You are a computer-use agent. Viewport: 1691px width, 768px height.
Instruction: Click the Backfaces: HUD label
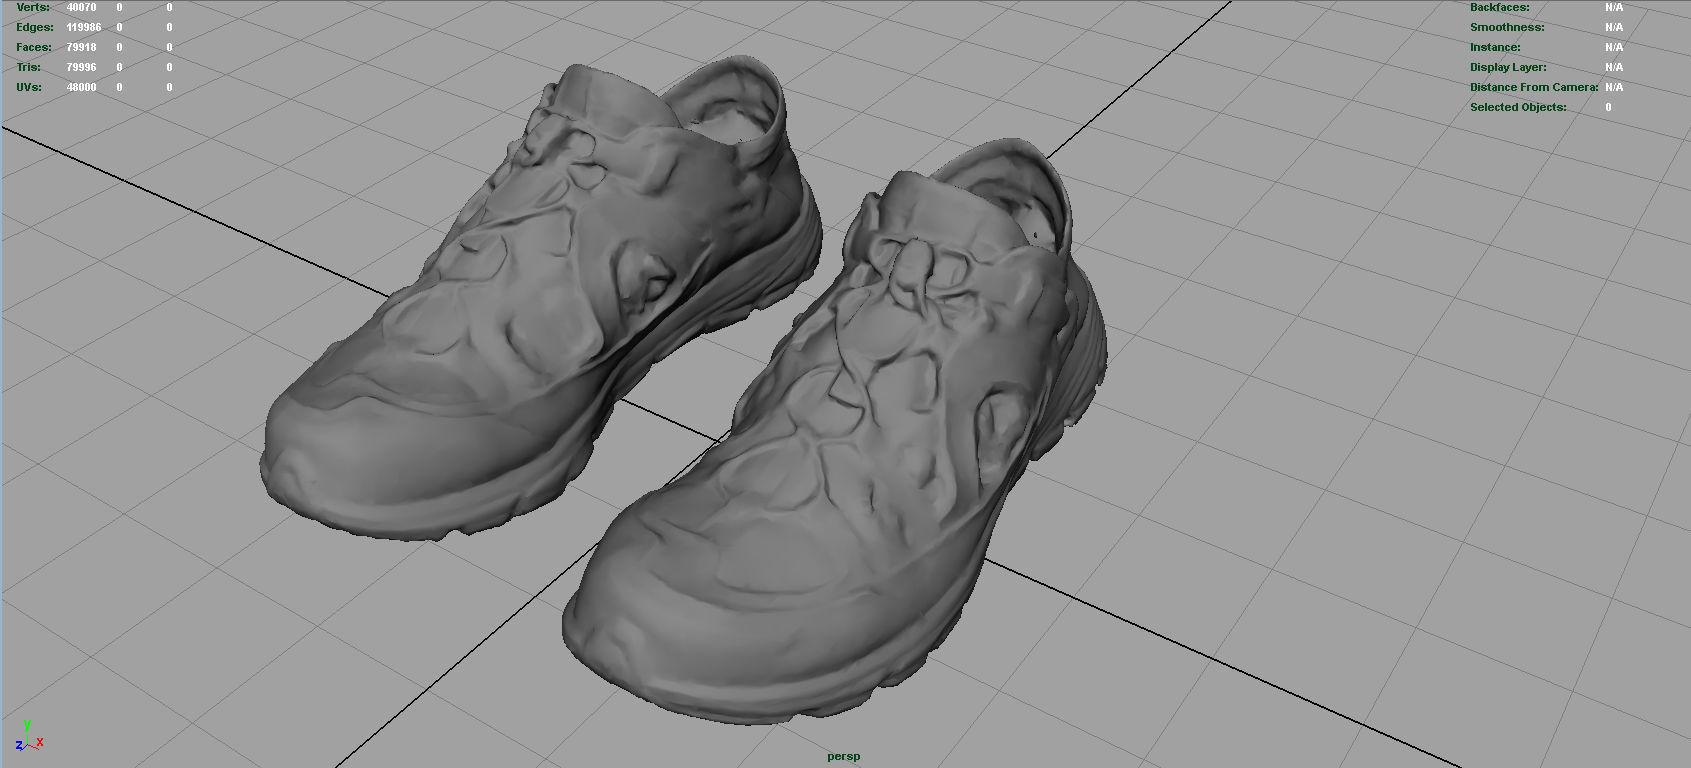(x=1499, y=7)
